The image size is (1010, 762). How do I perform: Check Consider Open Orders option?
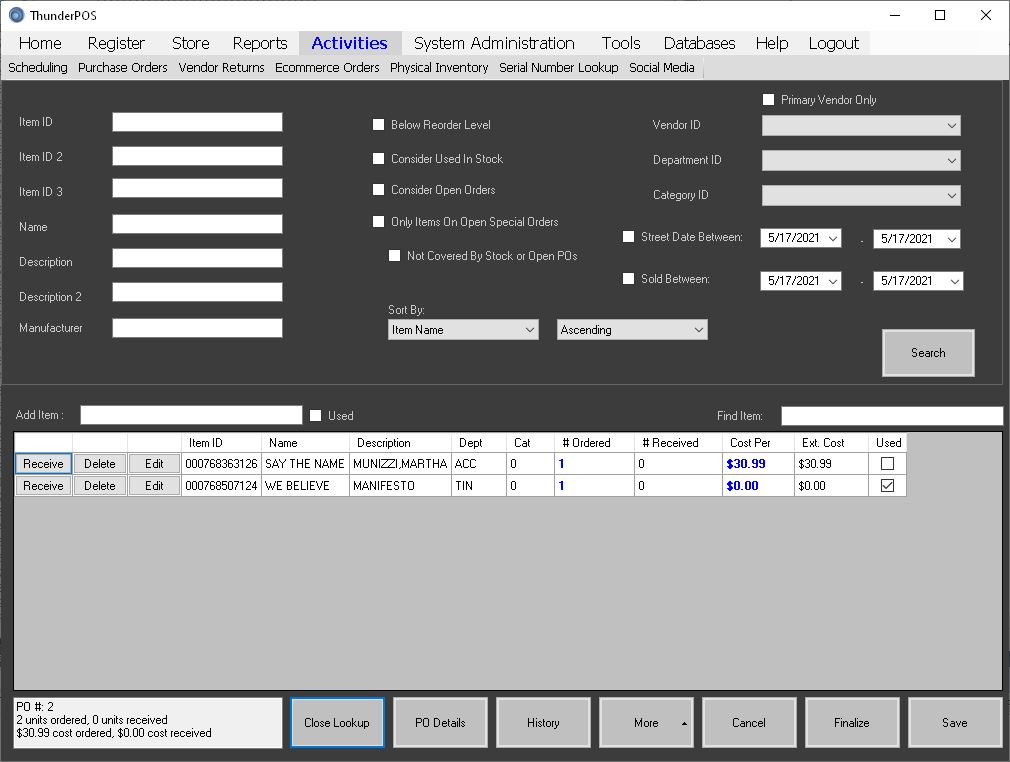point(379,189)
